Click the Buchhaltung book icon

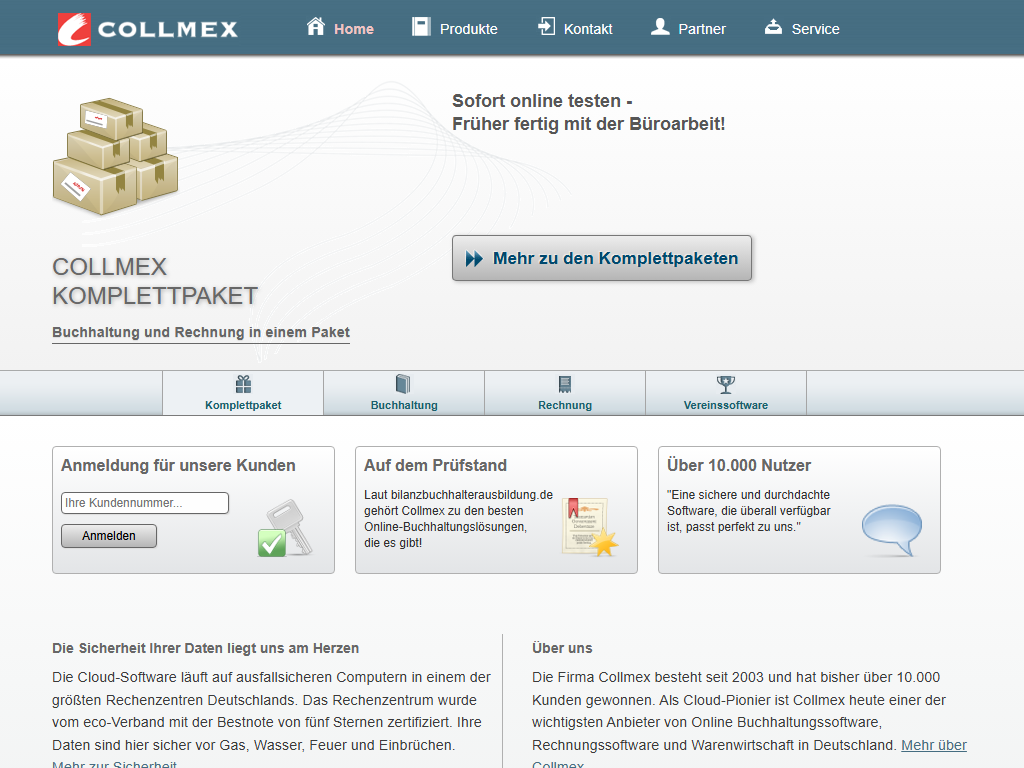point(404,384)
